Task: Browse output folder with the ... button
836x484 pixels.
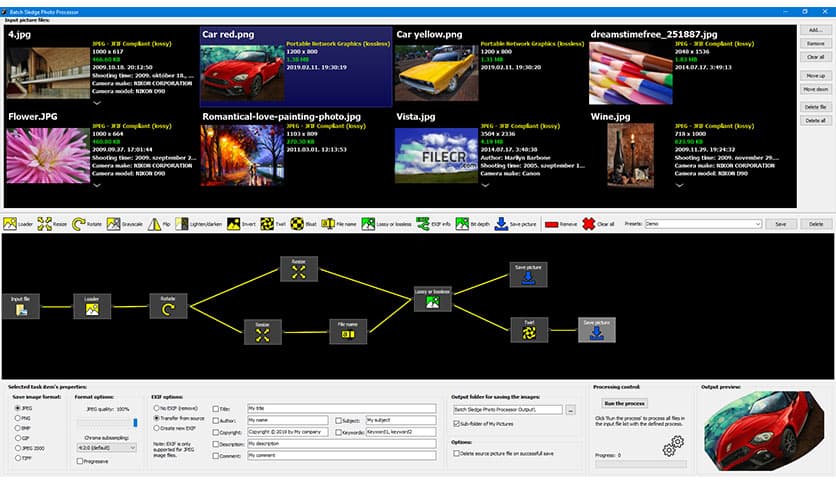Action: (x=570, y=410)
